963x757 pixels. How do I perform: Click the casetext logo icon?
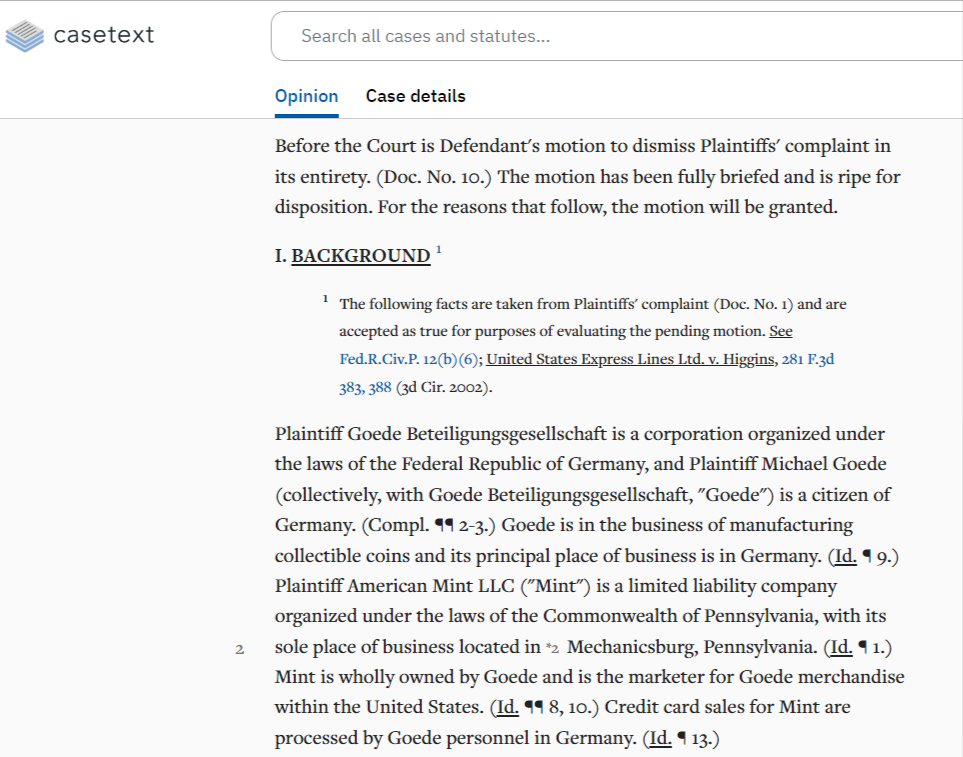(x=25, y=36)
